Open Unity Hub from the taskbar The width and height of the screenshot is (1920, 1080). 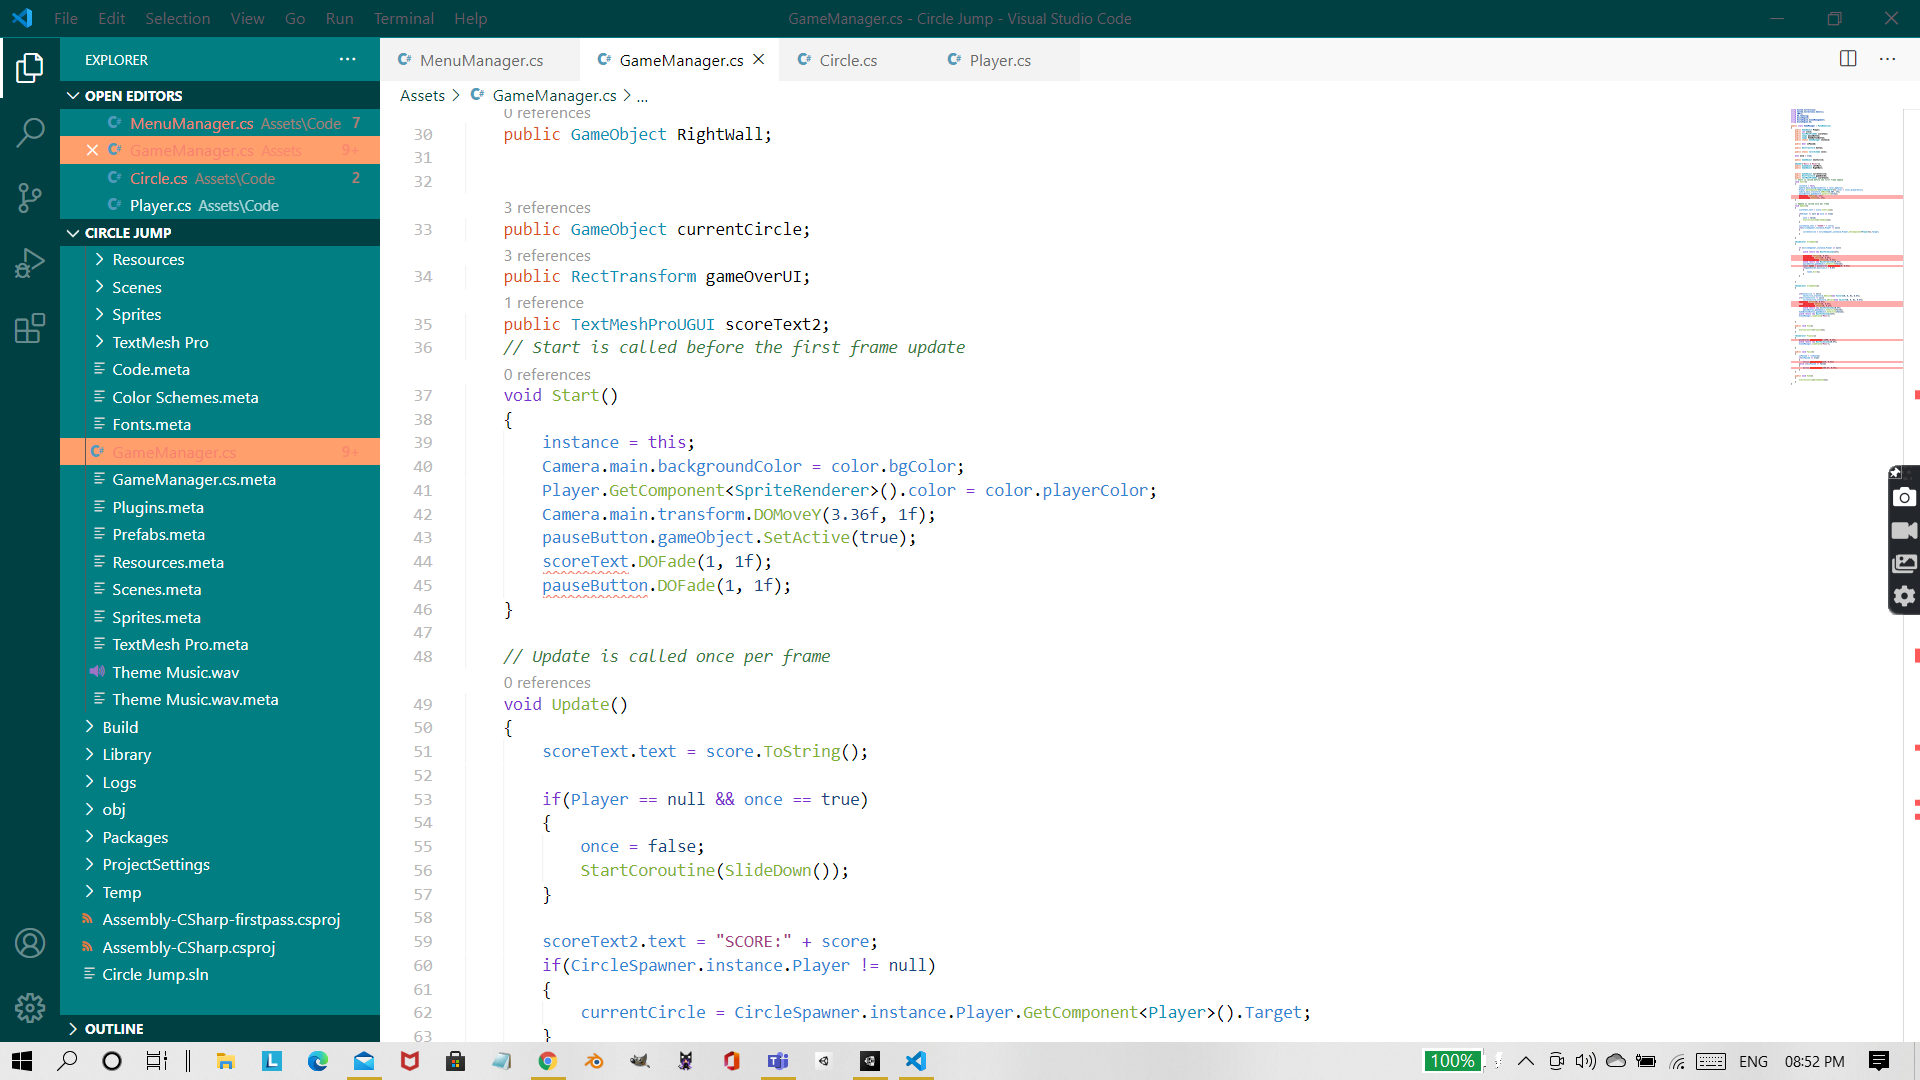[823, 1061]
